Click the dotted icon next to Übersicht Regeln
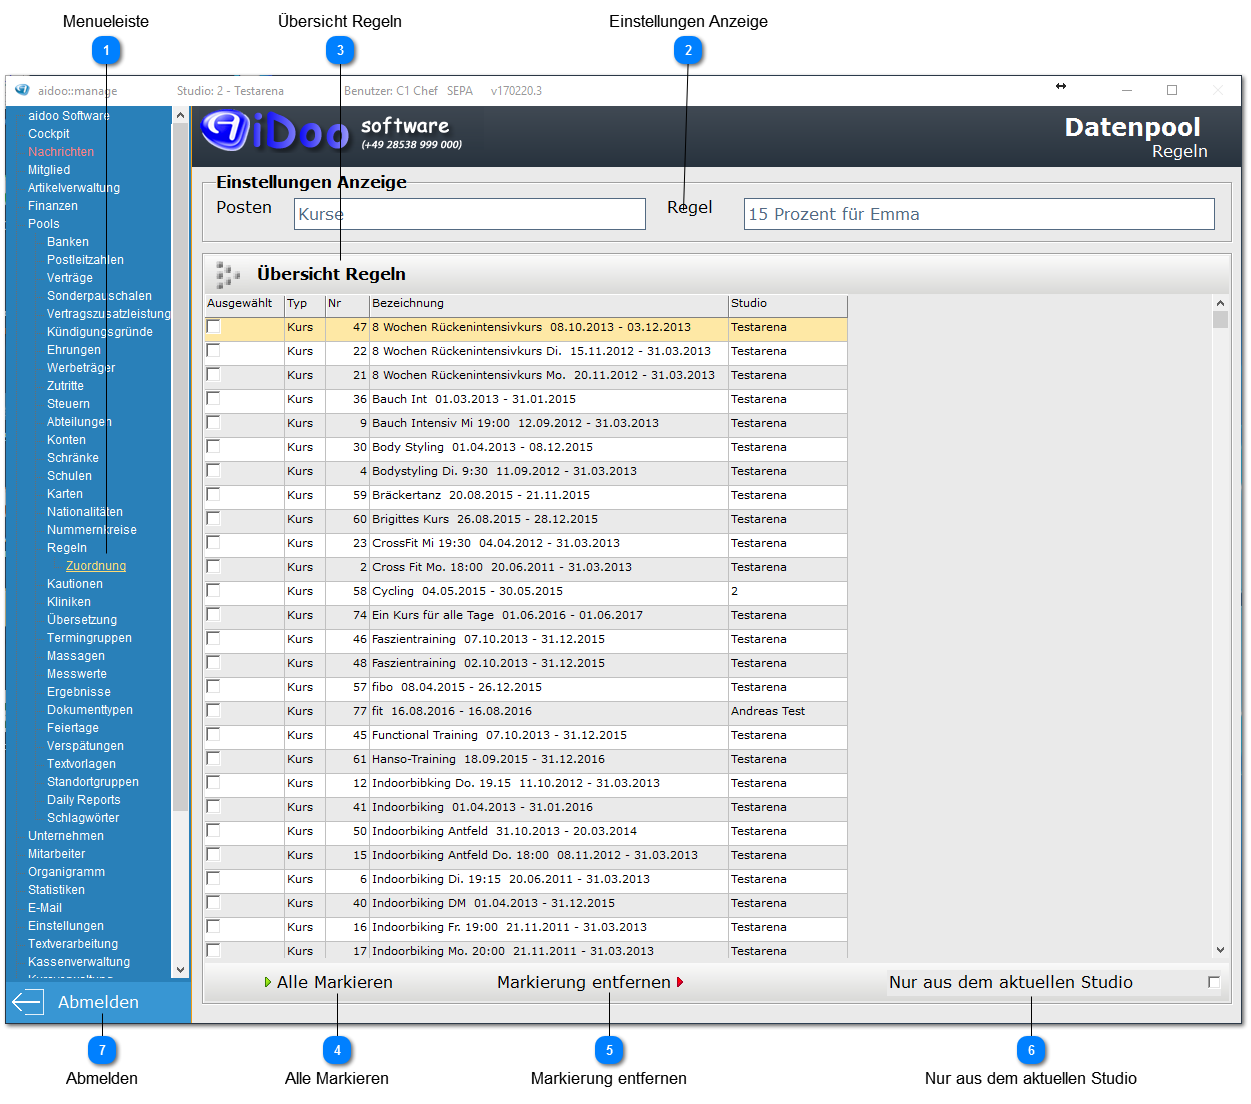This screenshot has height=1104, width=1251. 228,274
